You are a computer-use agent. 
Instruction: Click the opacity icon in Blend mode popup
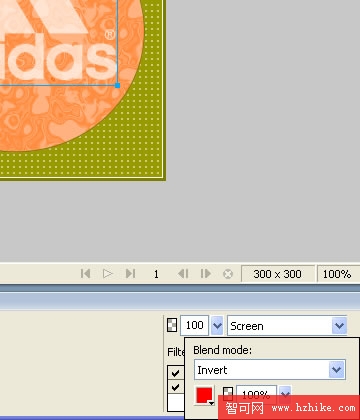click(x=228, y=394)
